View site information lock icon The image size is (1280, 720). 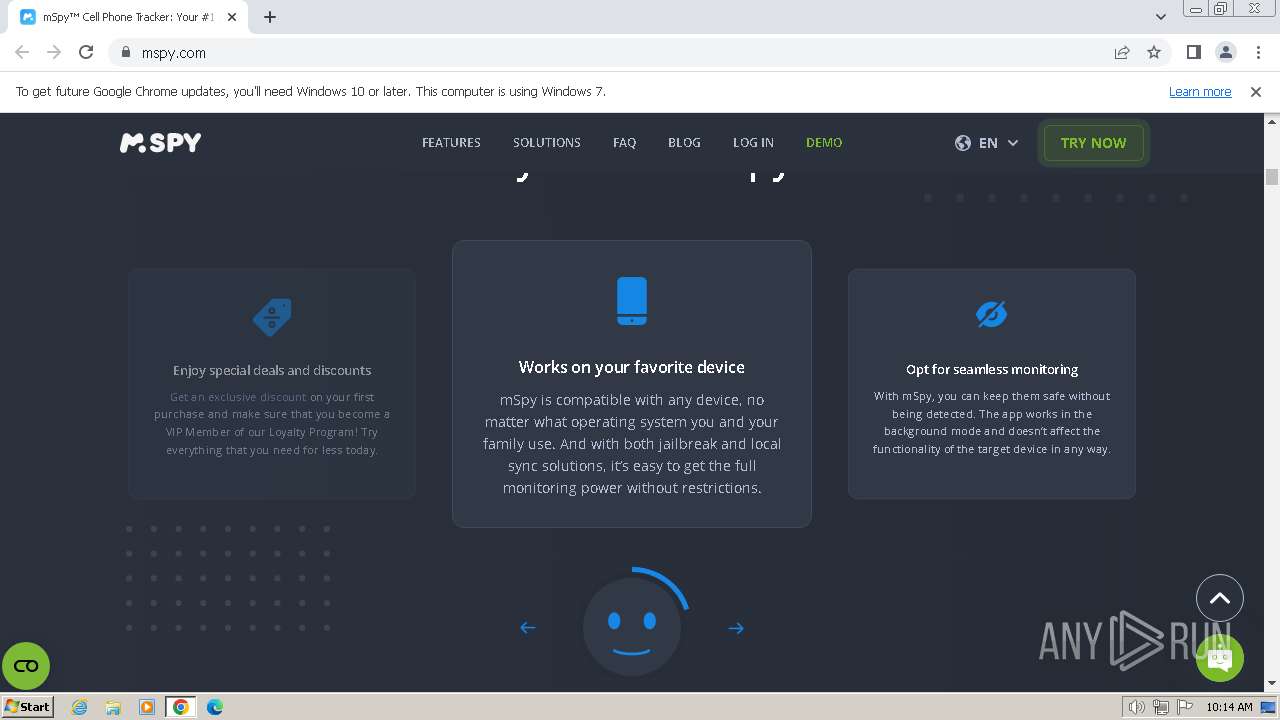[x=126, y=53]
